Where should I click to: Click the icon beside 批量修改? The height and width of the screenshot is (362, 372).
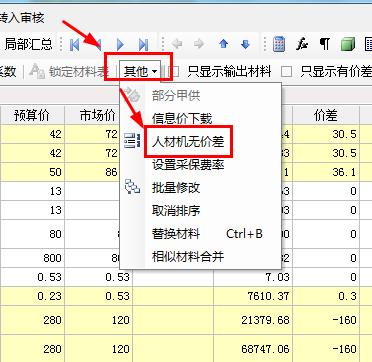coord(132,187)
